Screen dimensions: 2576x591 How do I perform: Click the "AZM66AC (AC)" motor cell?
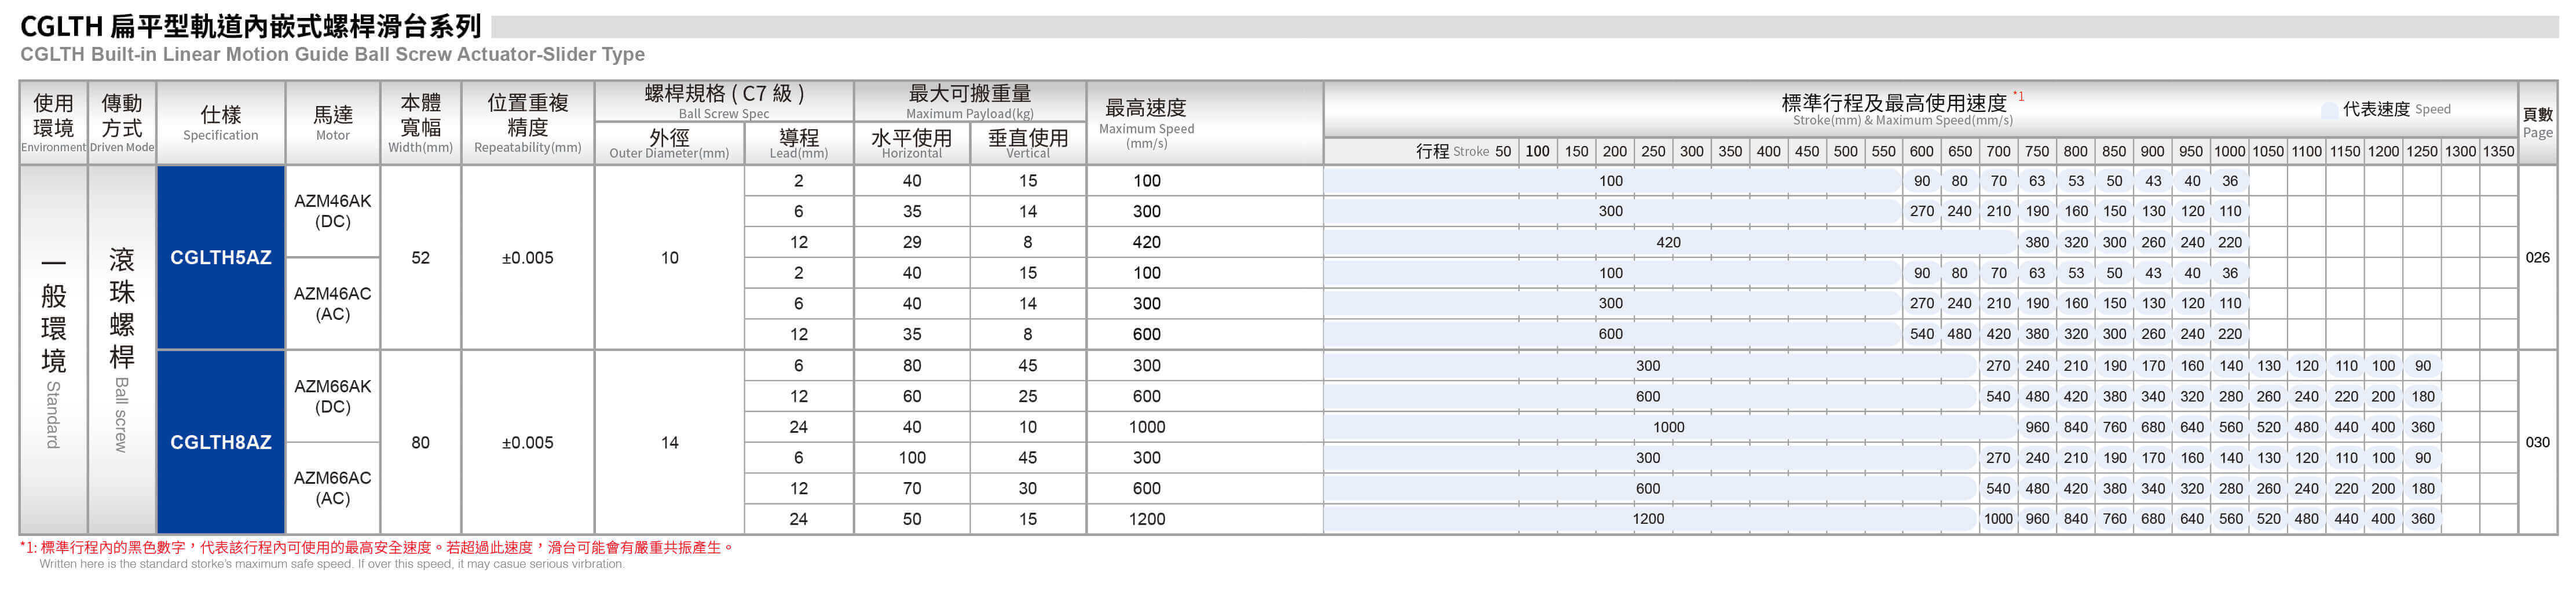333,488
